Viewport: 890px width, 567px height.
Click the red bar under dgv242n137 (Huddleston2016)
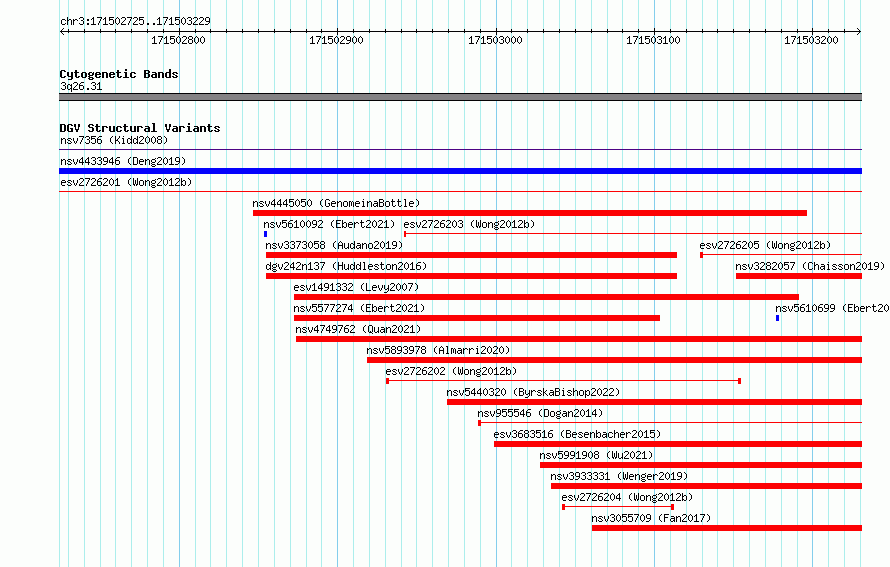(x=471, y=276)
